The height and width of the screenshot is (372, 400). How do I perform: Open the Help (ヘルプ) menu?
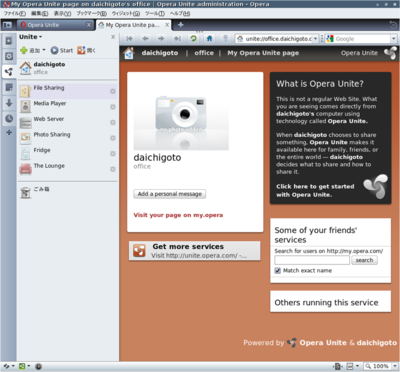[180, 13]
